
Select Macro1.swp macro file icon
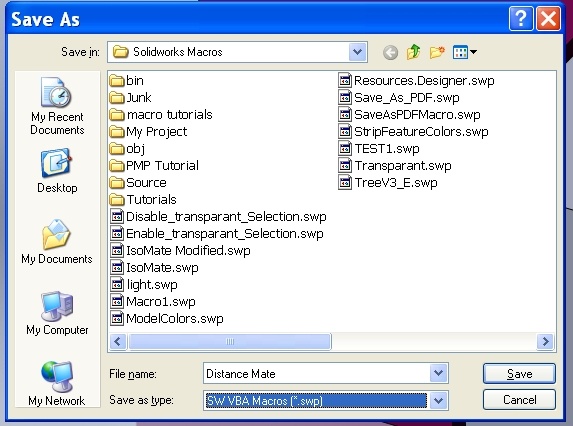(x=117, y=301)
